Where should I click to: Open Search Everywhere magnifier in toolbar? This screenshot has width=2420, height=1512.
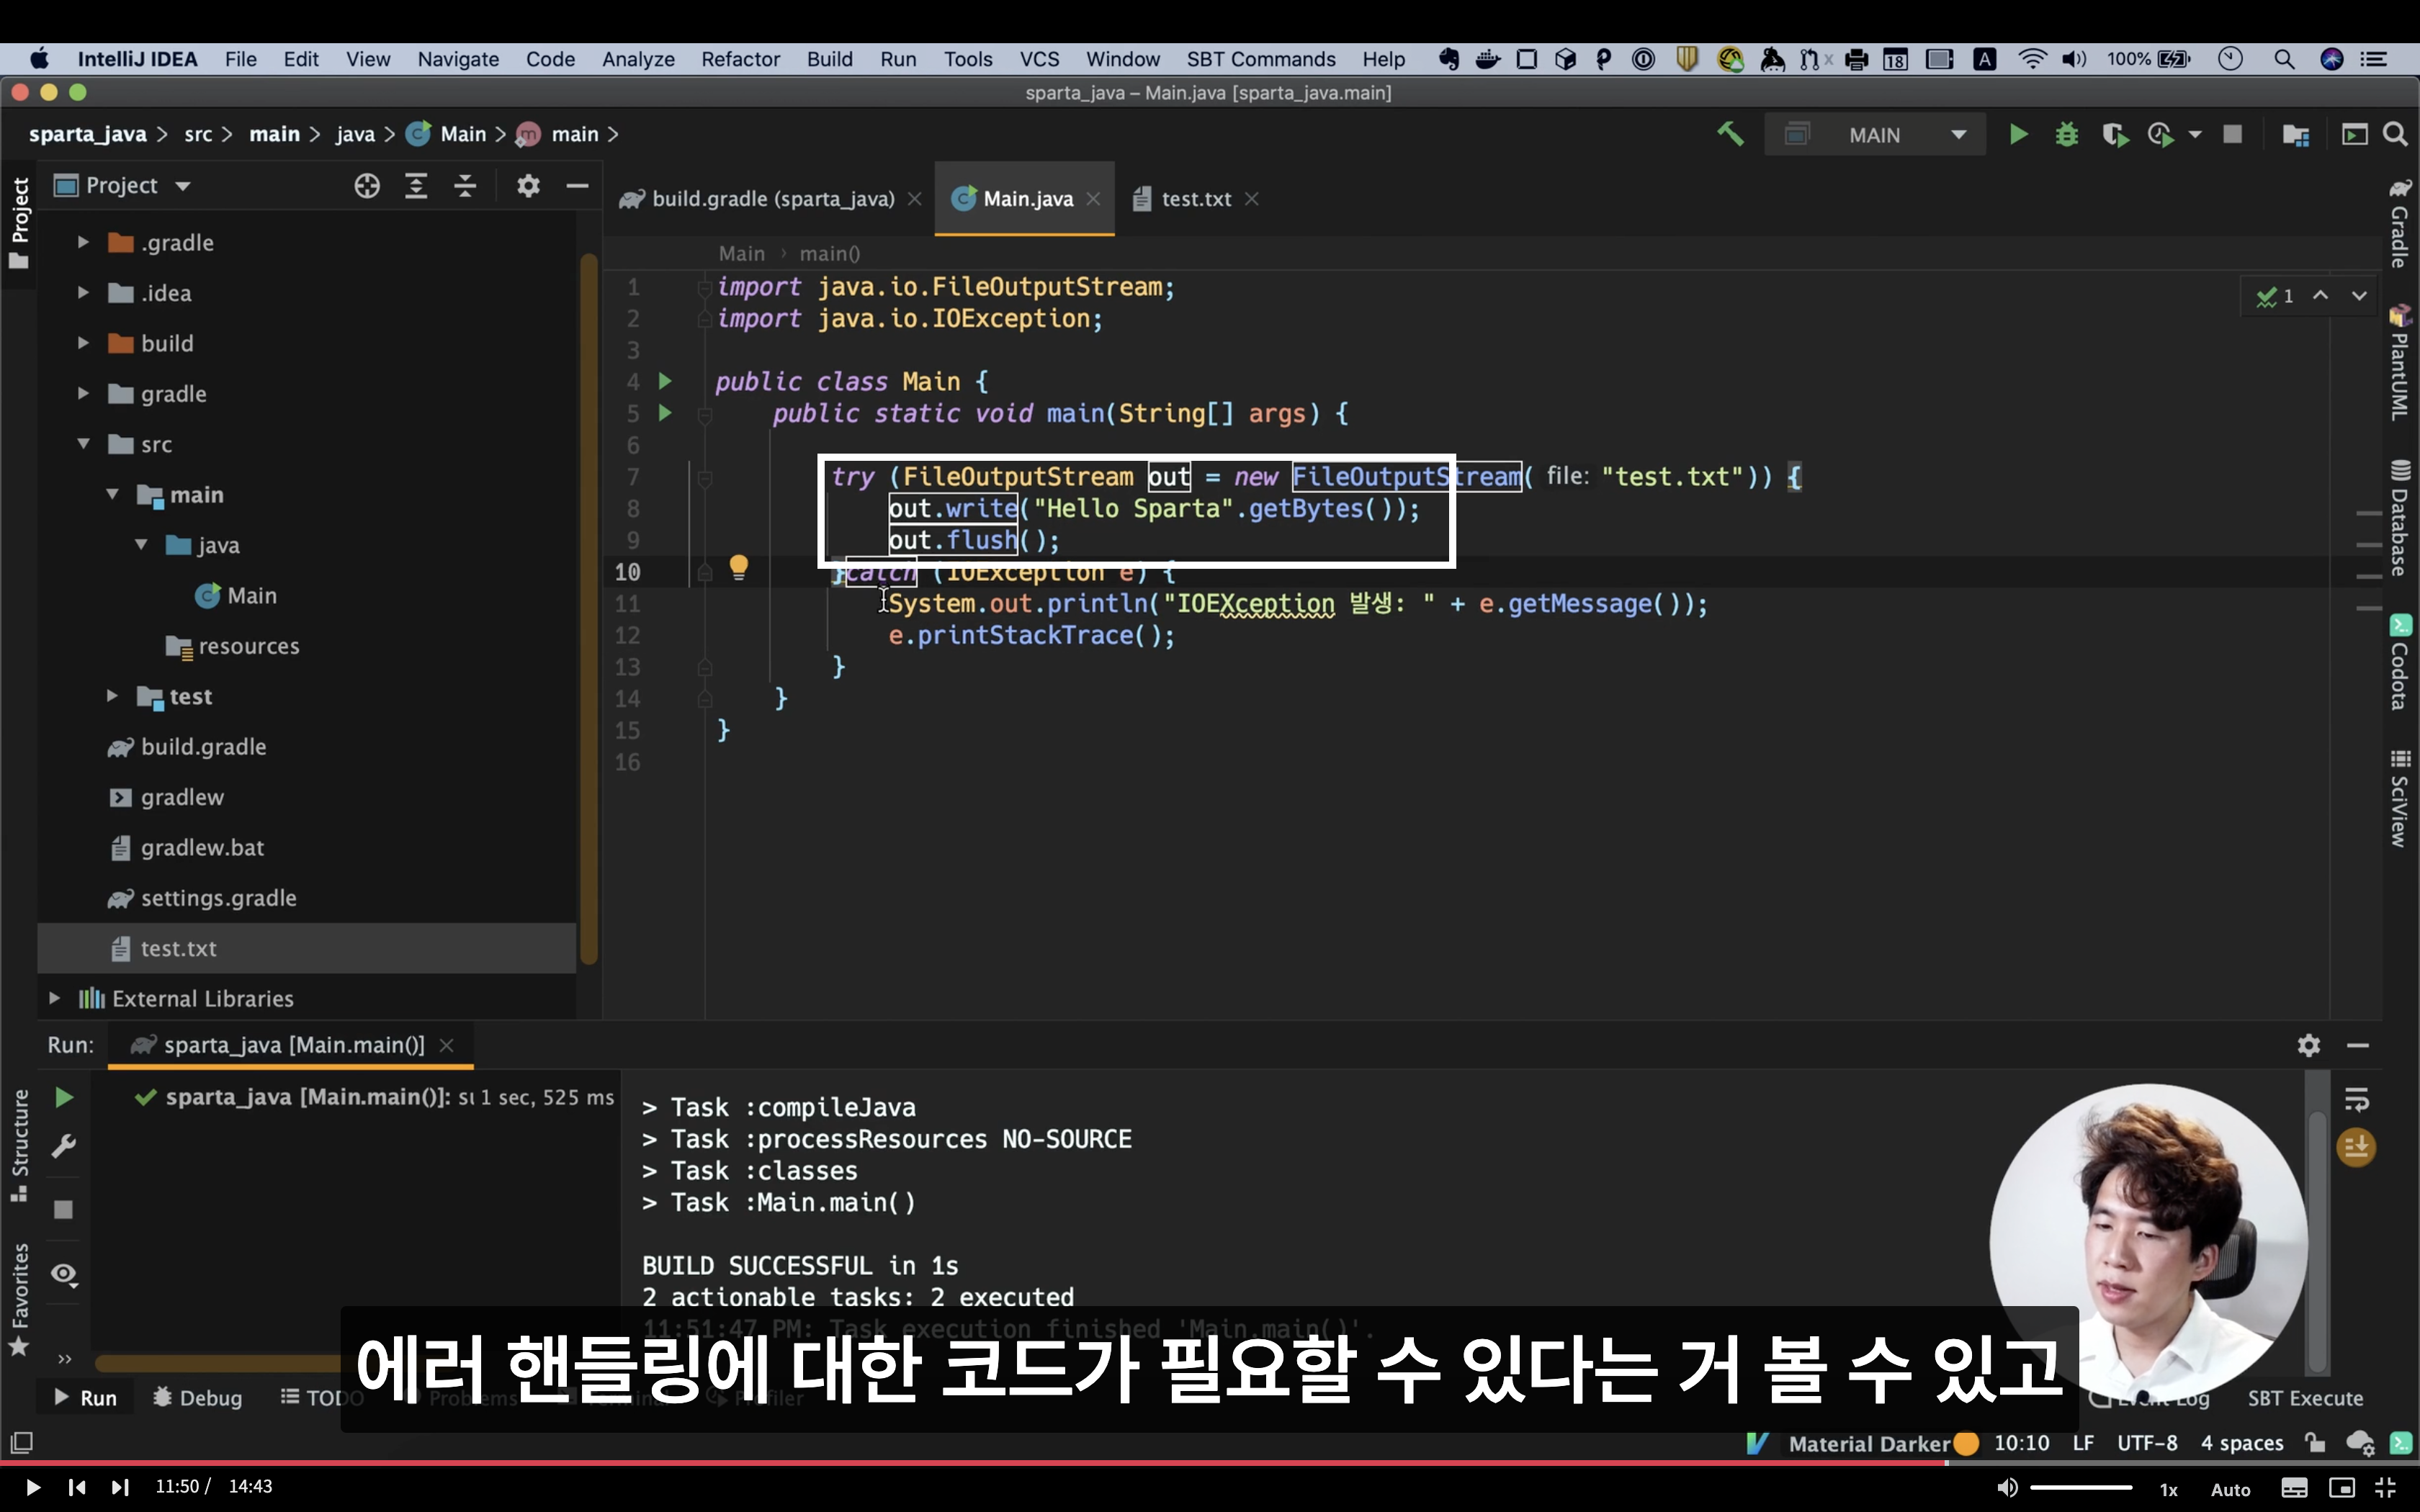coord(2395,134)
